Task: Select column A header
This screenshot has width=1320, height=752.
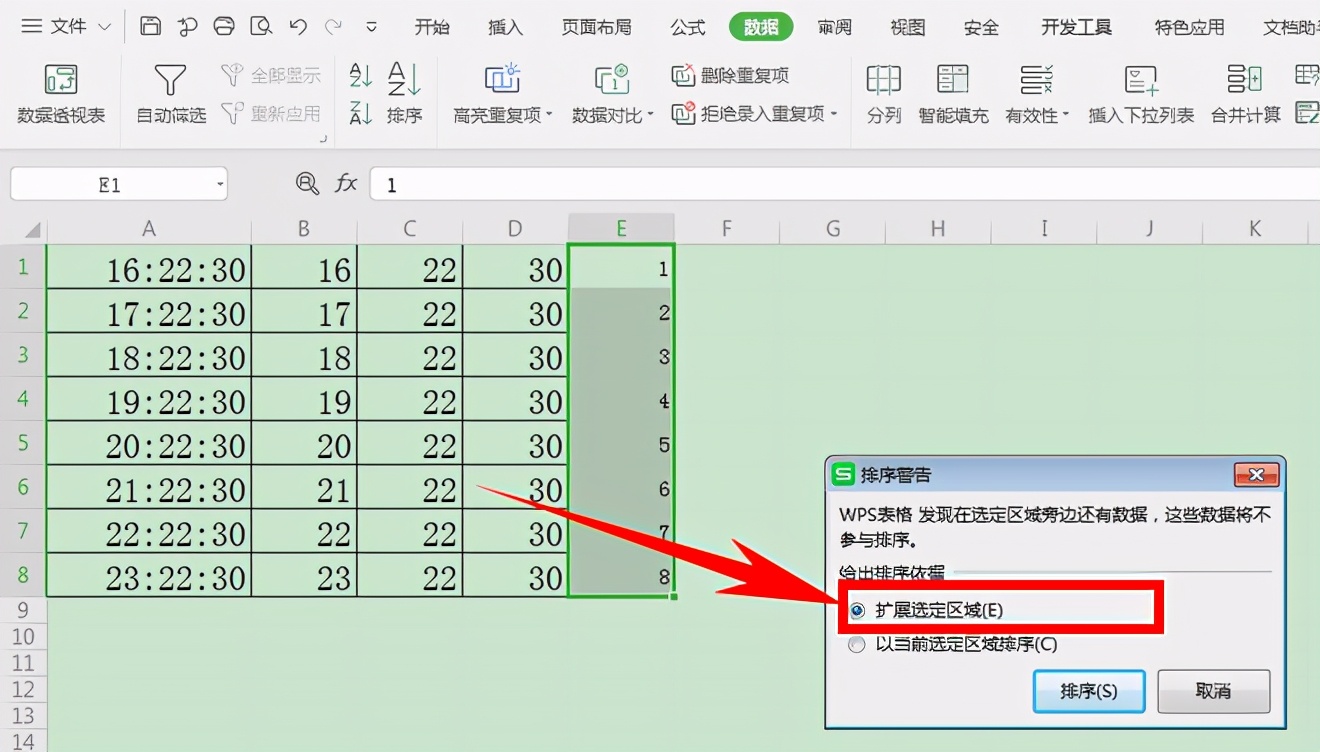Action: pyautogui.click(x=149, y=229)
